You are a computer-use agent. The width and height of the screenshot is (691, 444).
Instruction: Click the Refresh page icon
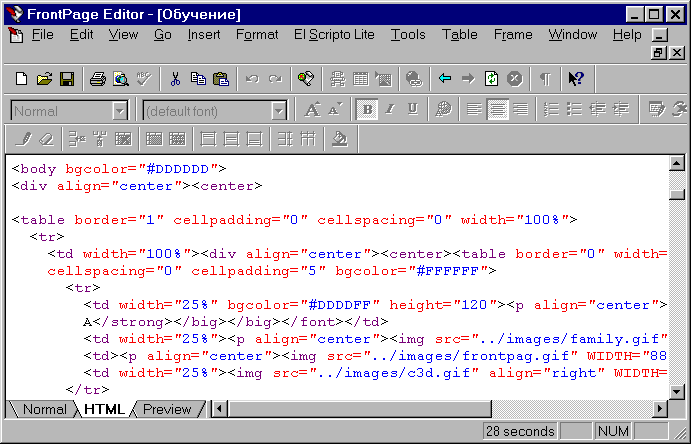coord(491,78)
